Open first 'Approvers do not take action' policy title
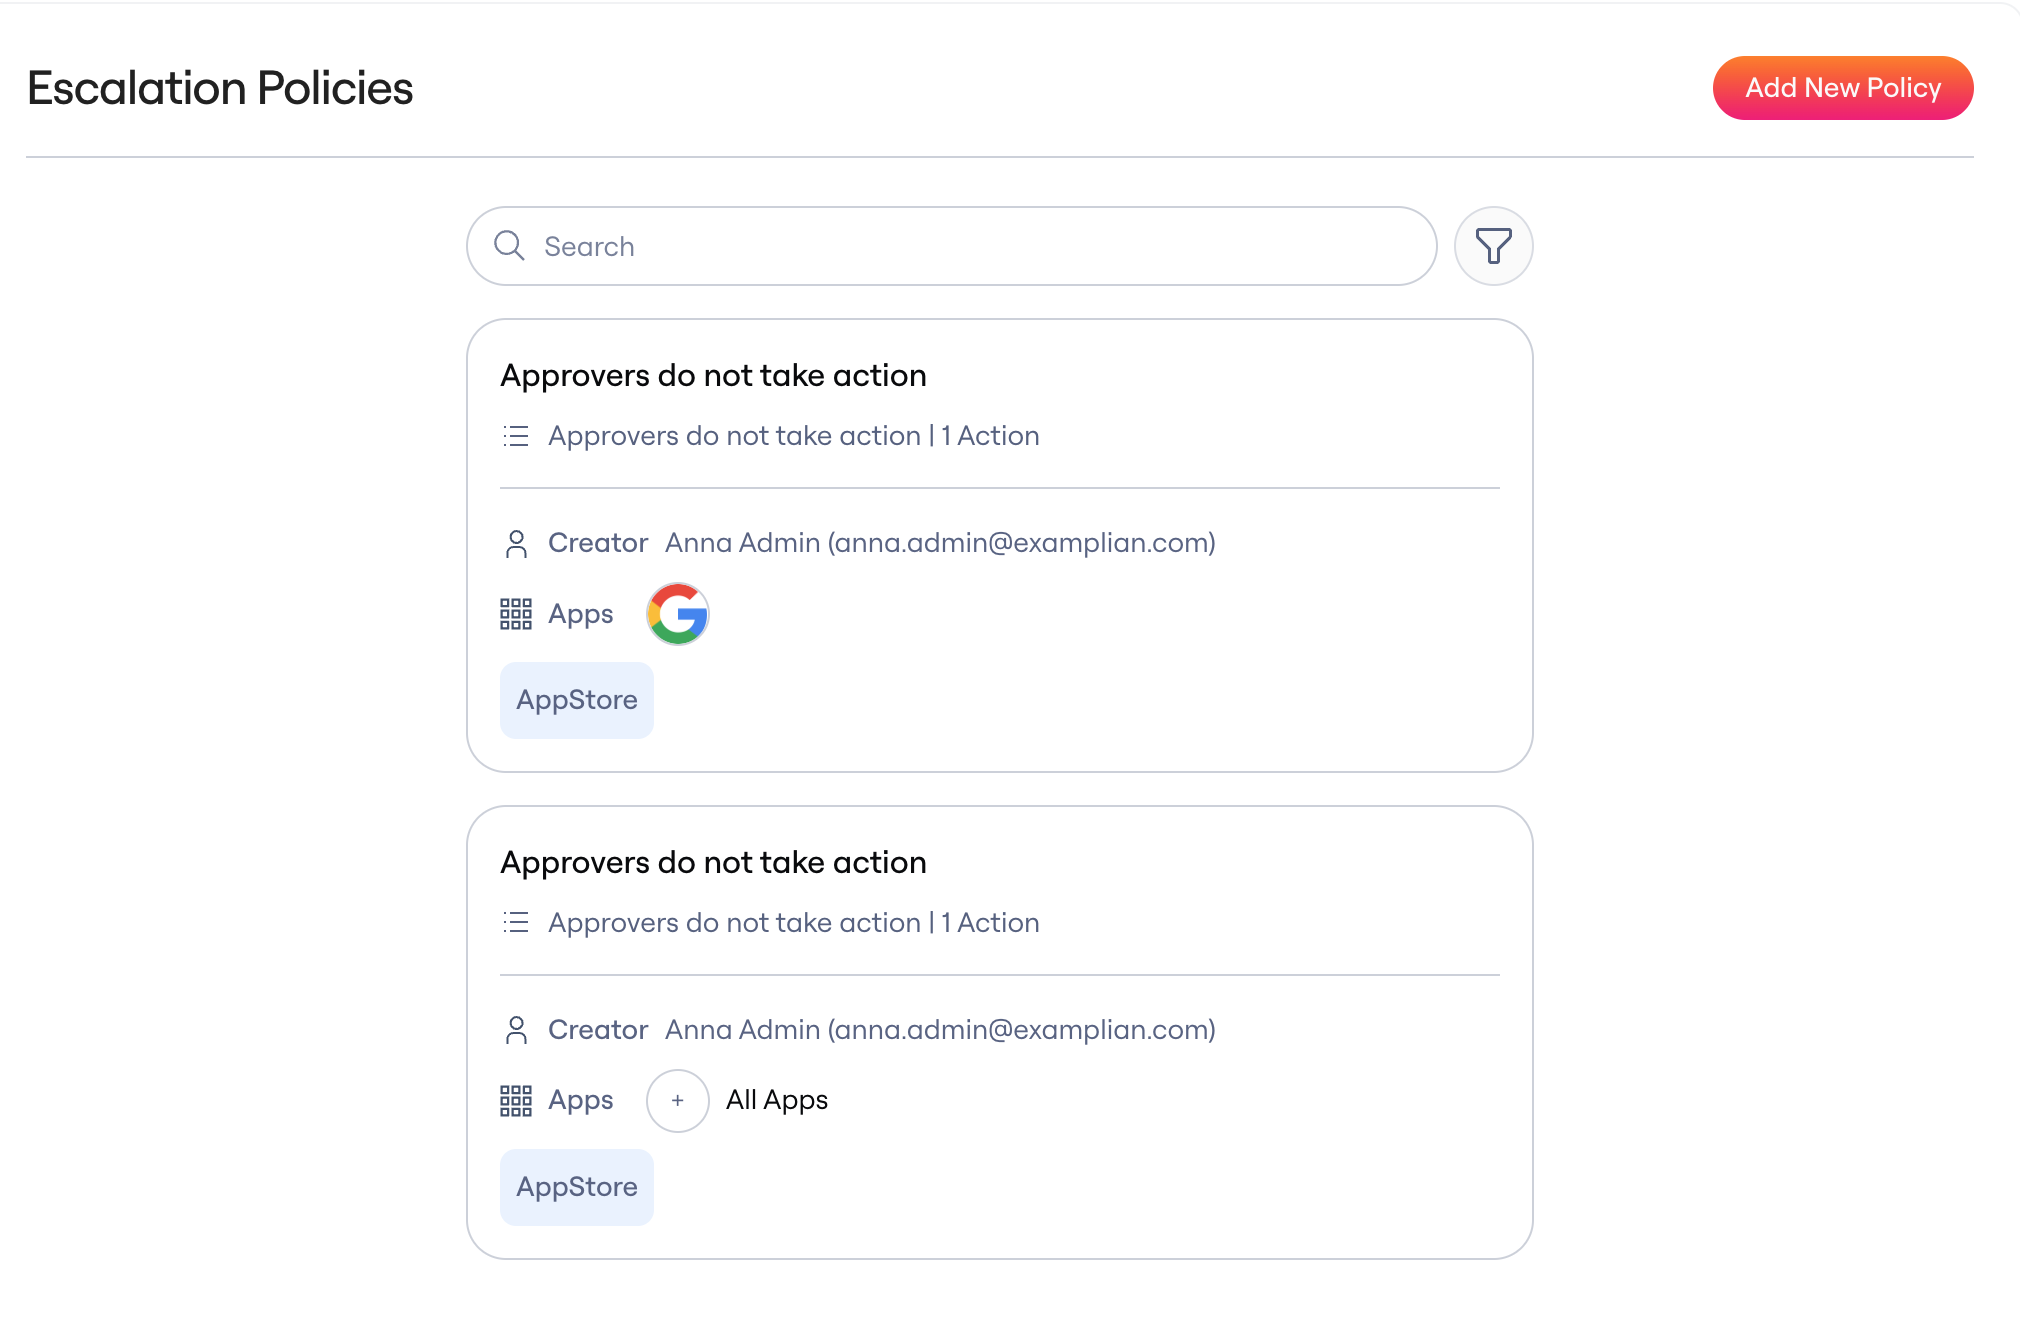Viewport: 2020px width, 1324px height. point(713,376)
